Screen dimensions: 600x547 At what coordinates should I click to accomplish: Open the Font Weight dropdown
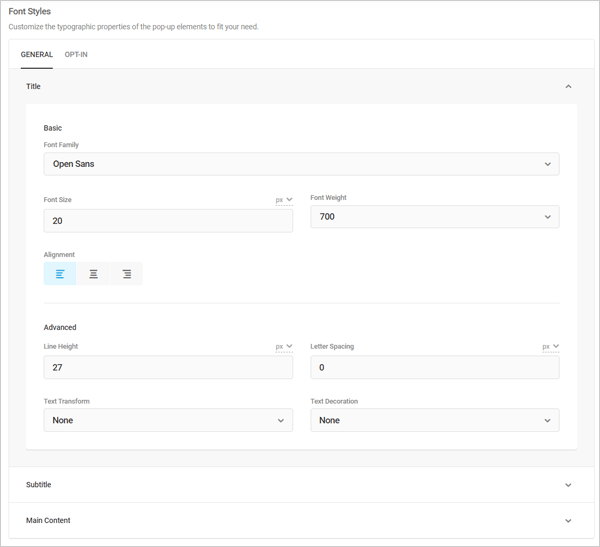click(x=434, y=217)
